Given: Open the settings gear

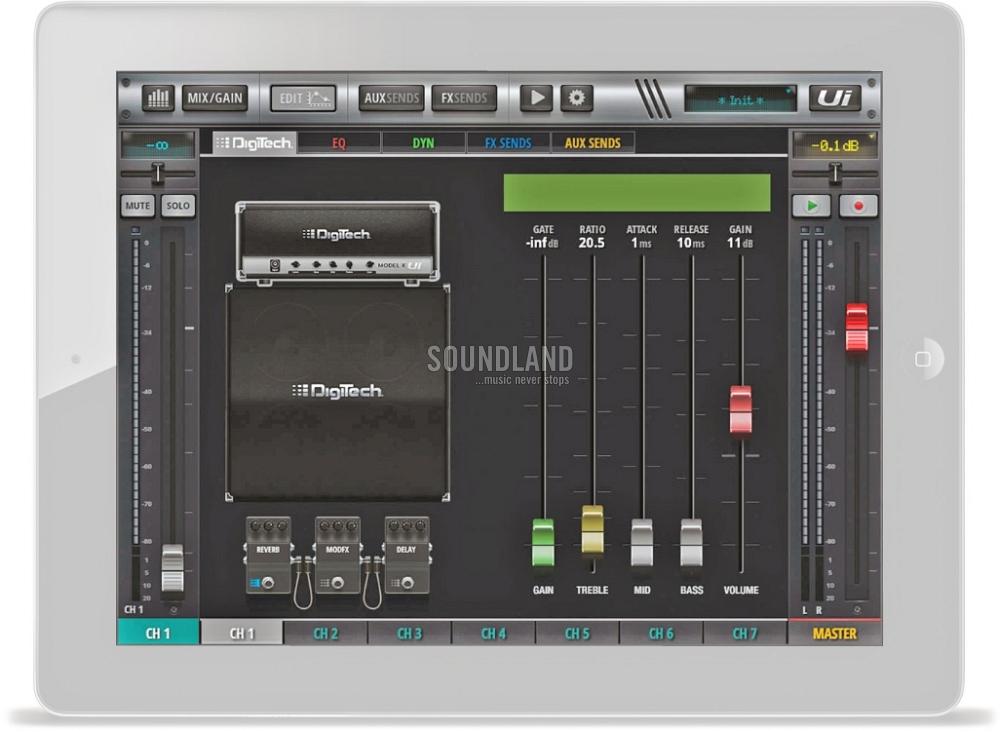Looking at the screenshot, I should point(577,98).
